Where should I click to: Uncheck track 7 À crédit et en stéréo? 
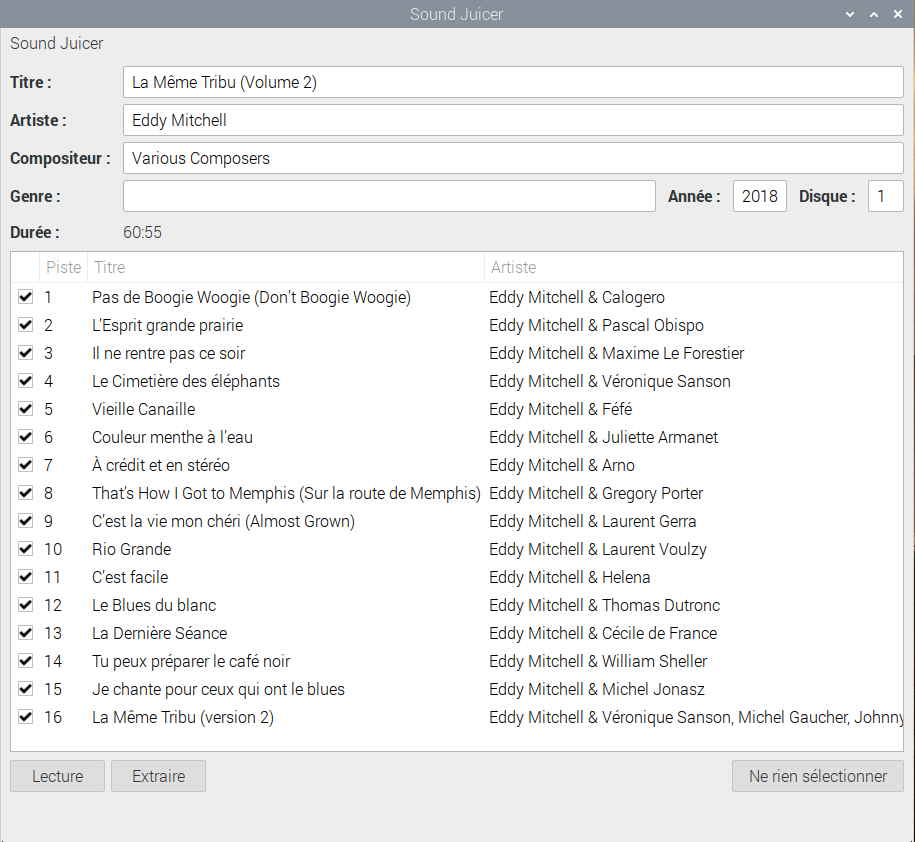26,465
